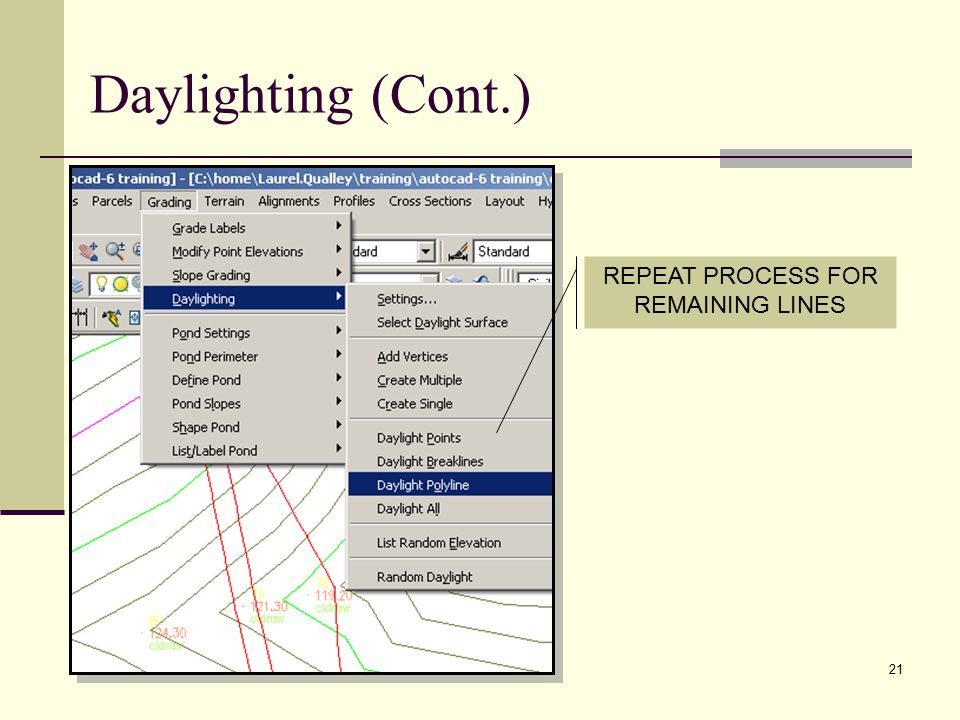The width and height of the screenshot is (960, 720).
Task: Choose Random Daylight
Action: click(x=451, y=577)
